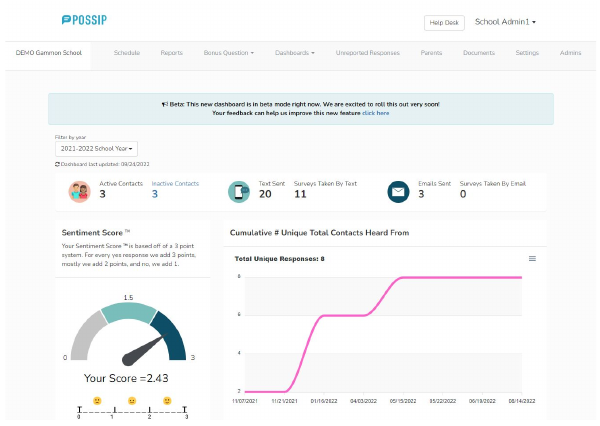Click the neutral face emoji
Image resolution: width=600 pixels, height=426 pixels.
coord(132,401)
